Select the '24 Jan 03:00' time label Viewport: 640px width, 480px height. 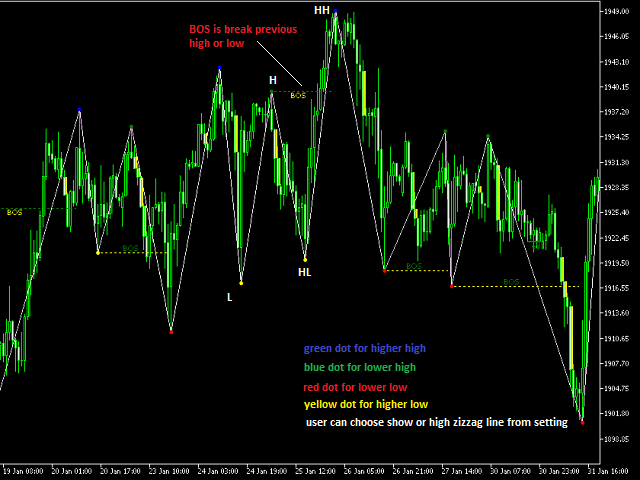218,471
